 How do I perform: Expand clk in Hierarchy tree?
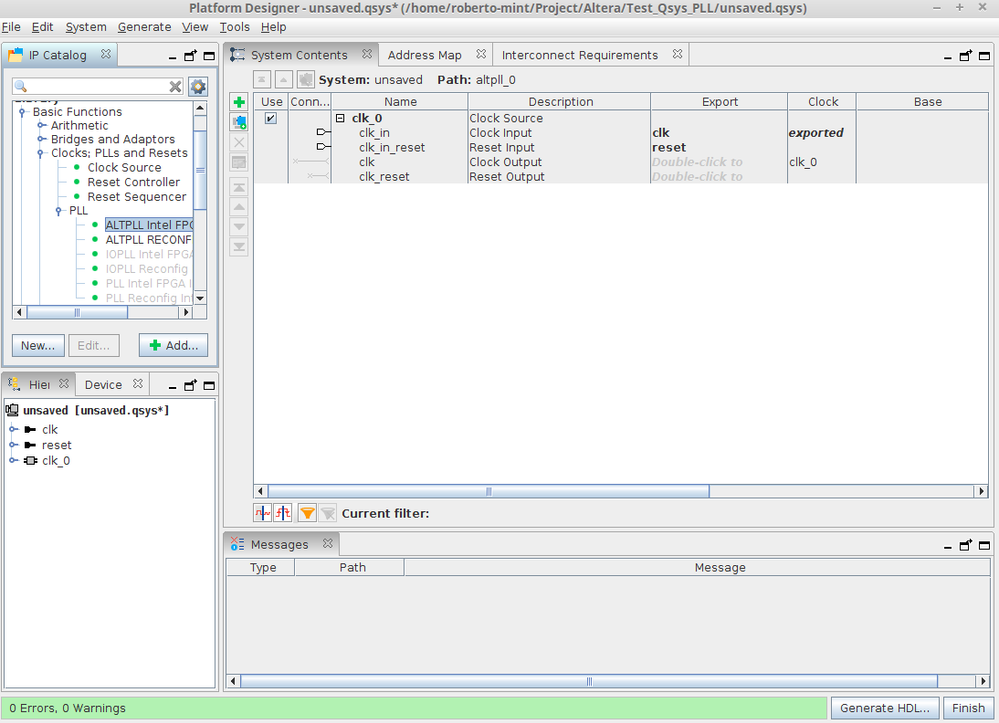tap(13, 429)
